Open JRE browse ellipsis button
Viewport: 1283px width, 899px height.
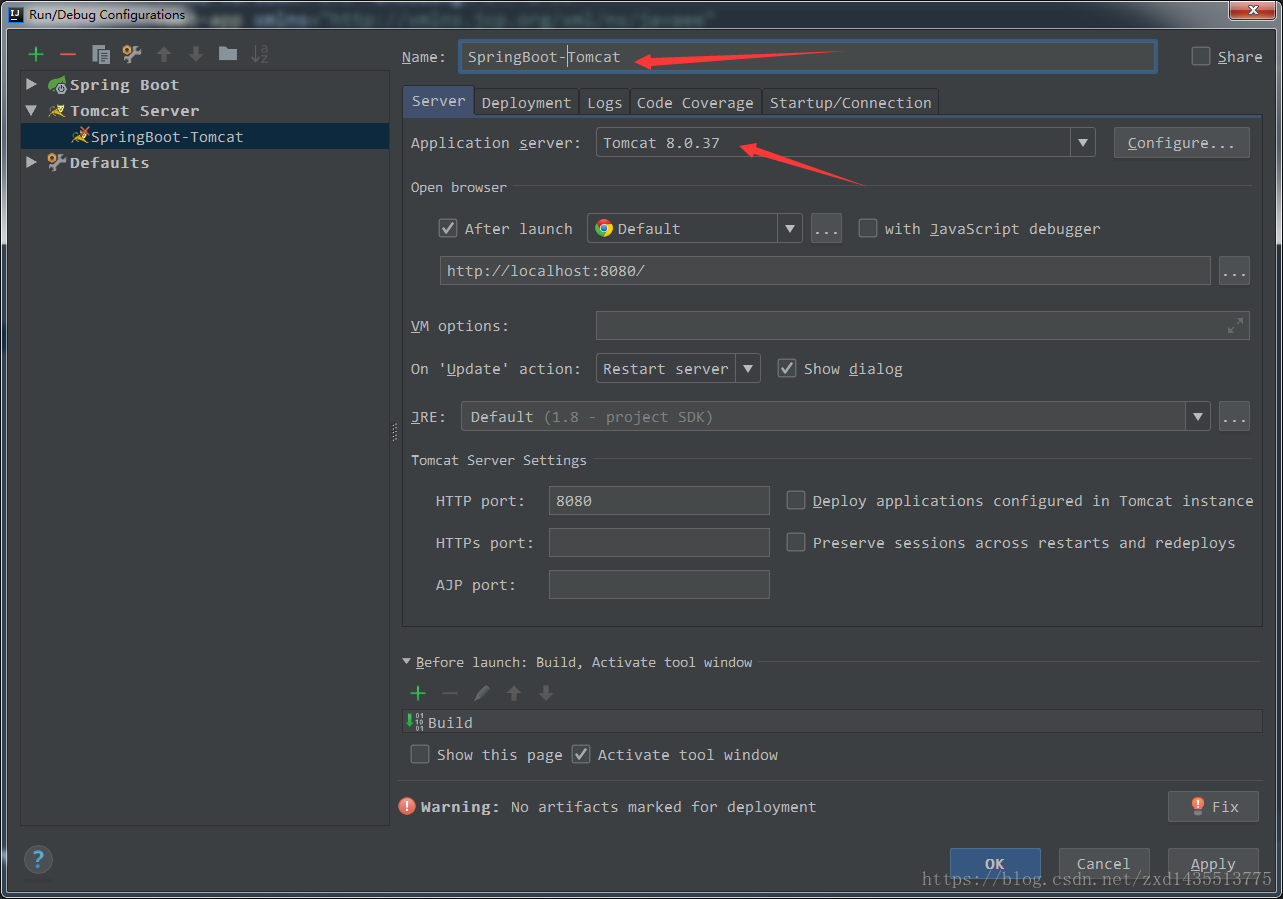click(1234, 417)
